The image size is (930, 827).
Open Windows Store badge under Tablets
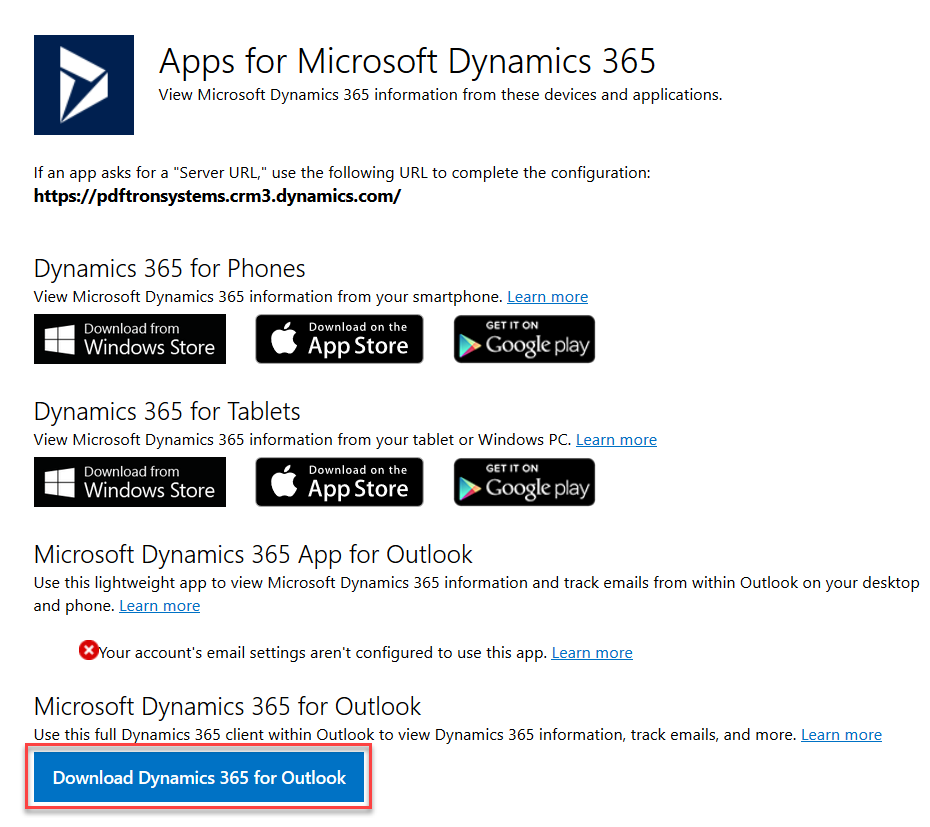130,482
